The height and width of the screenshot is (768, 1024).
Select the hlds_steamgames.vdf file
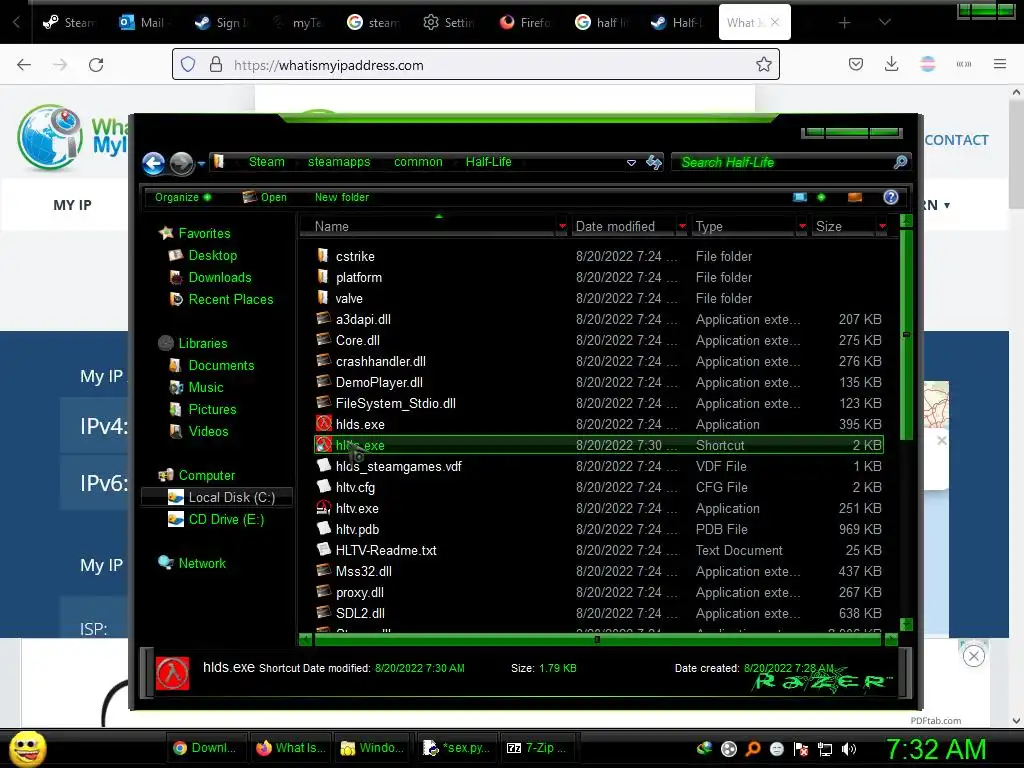coord(398,466)
